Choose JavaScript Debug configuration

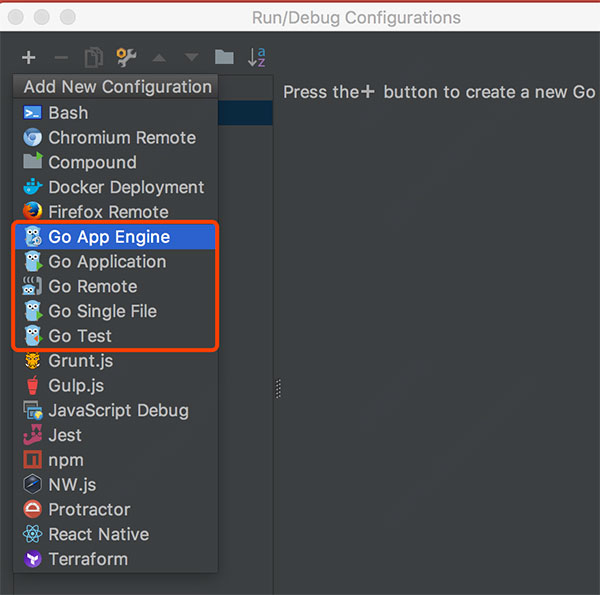[x=115, y=410]
